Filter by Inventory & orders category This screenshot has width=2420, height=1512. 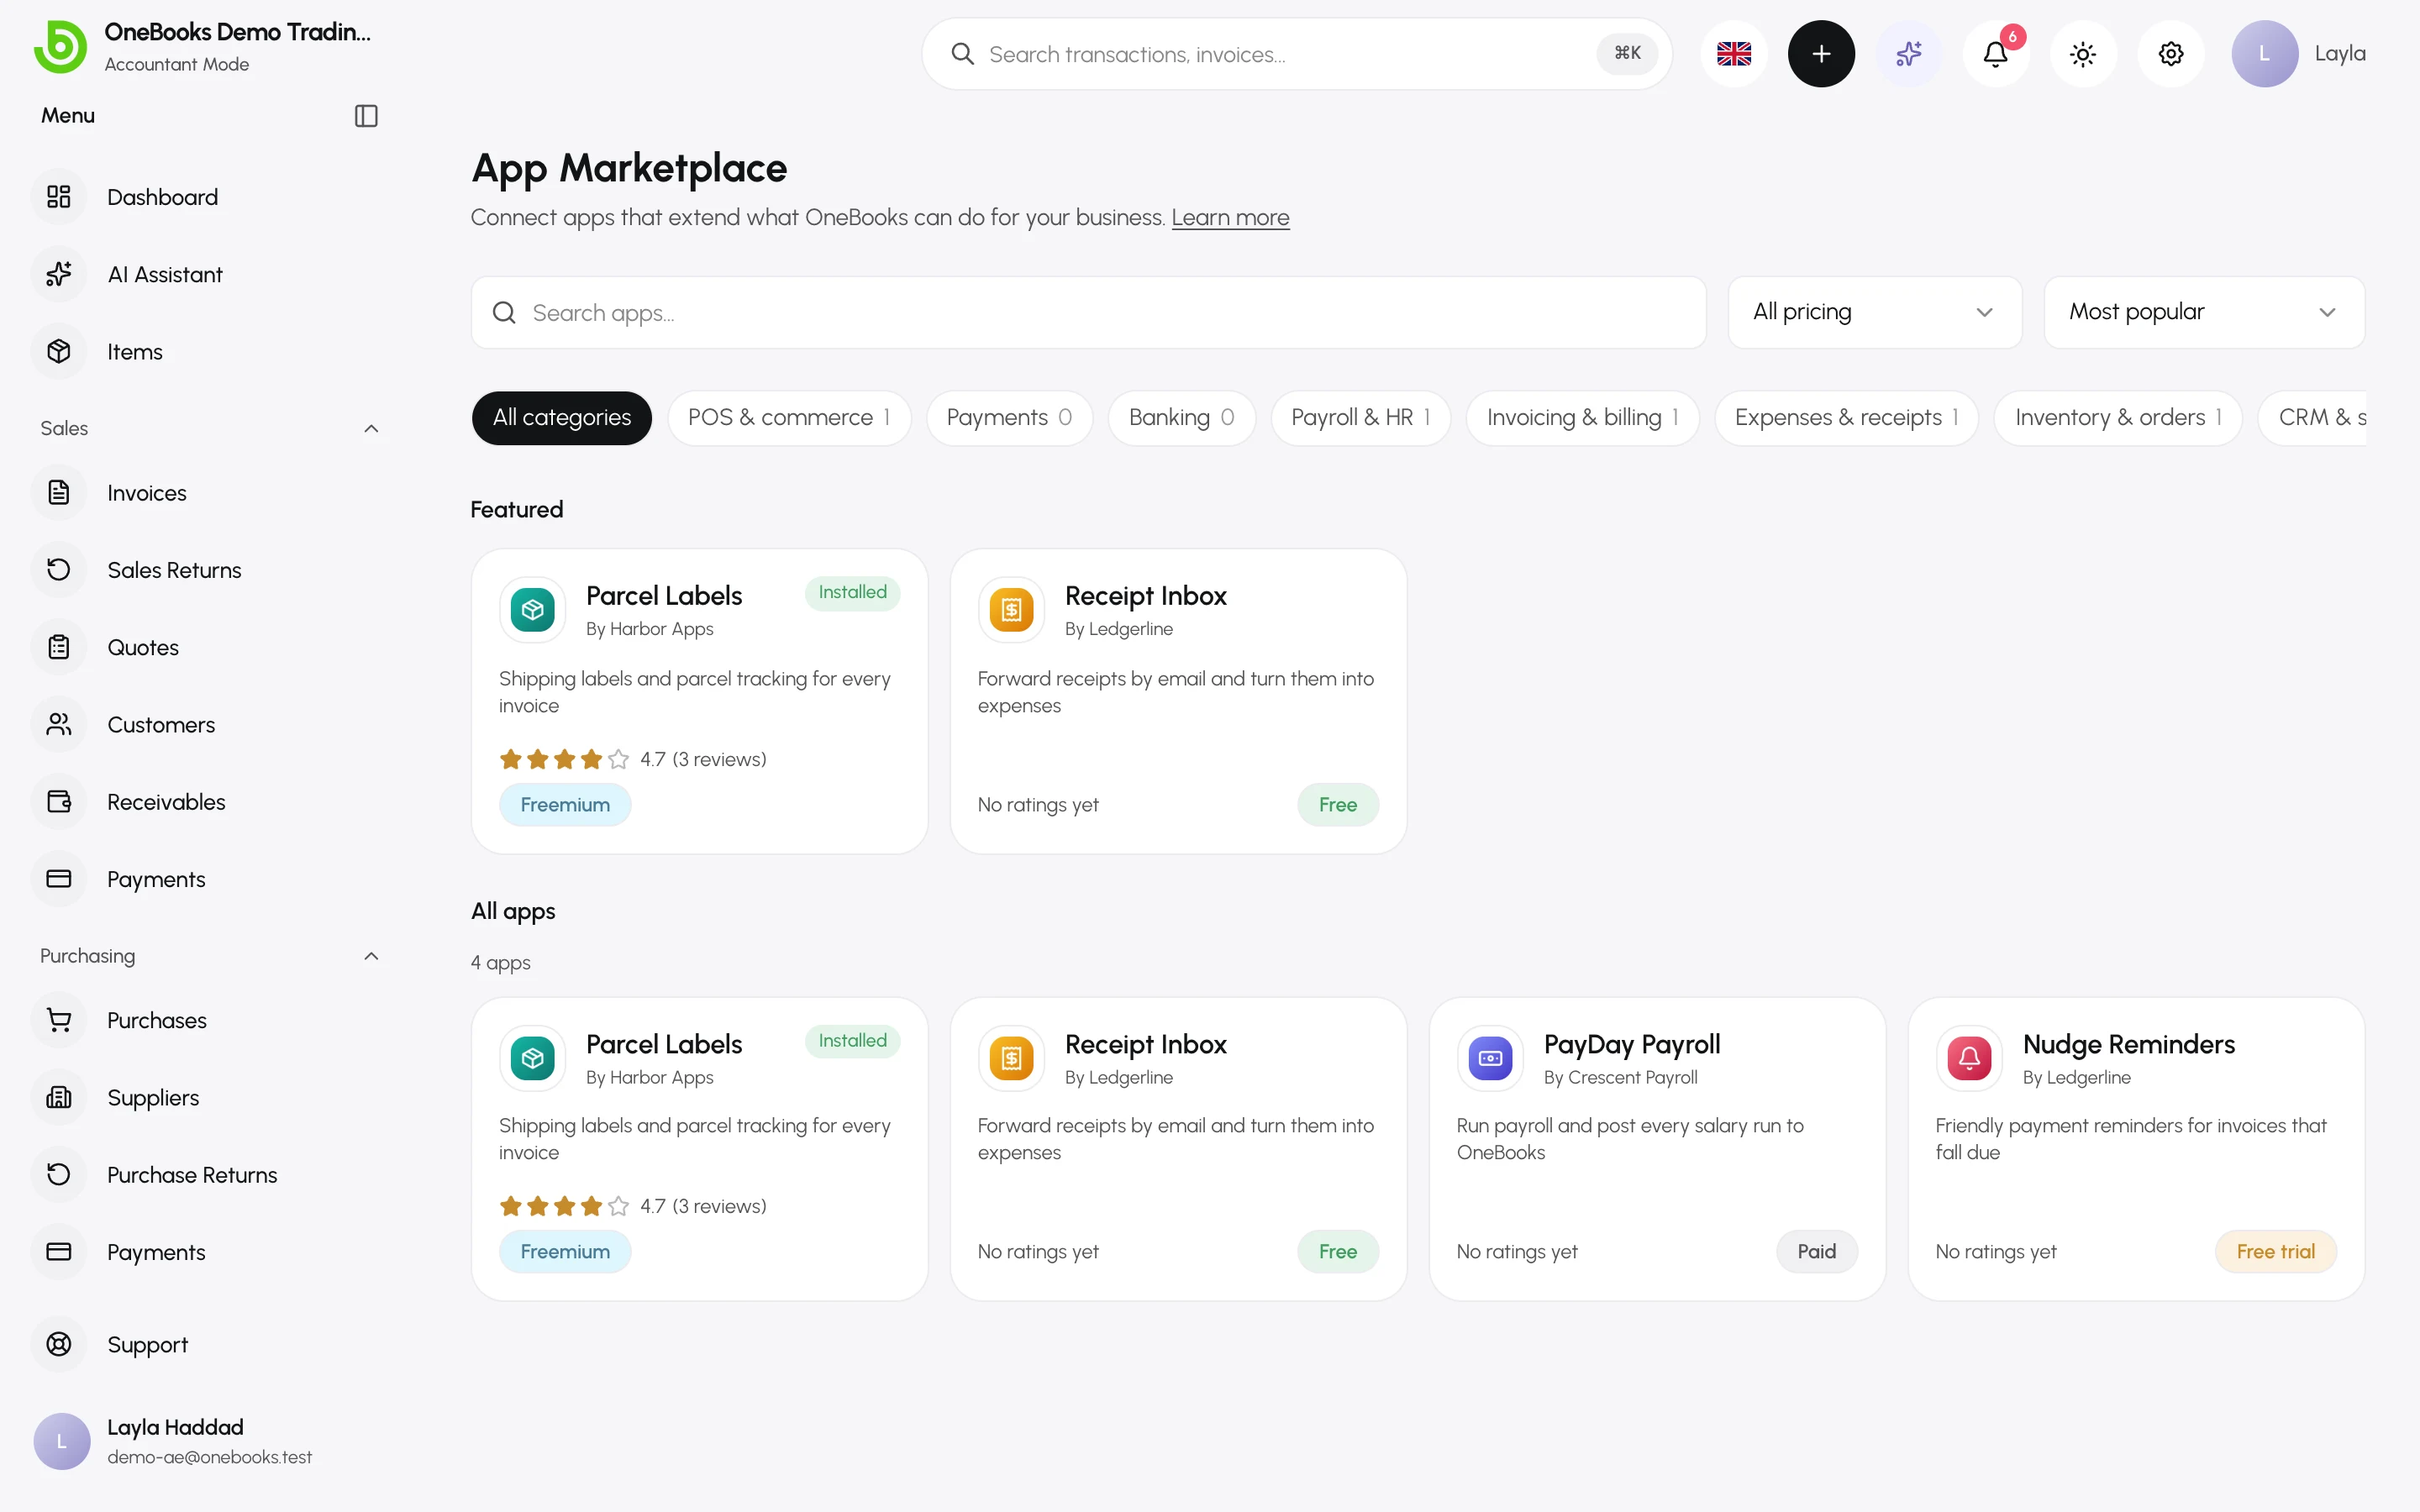click(2118, 418)
